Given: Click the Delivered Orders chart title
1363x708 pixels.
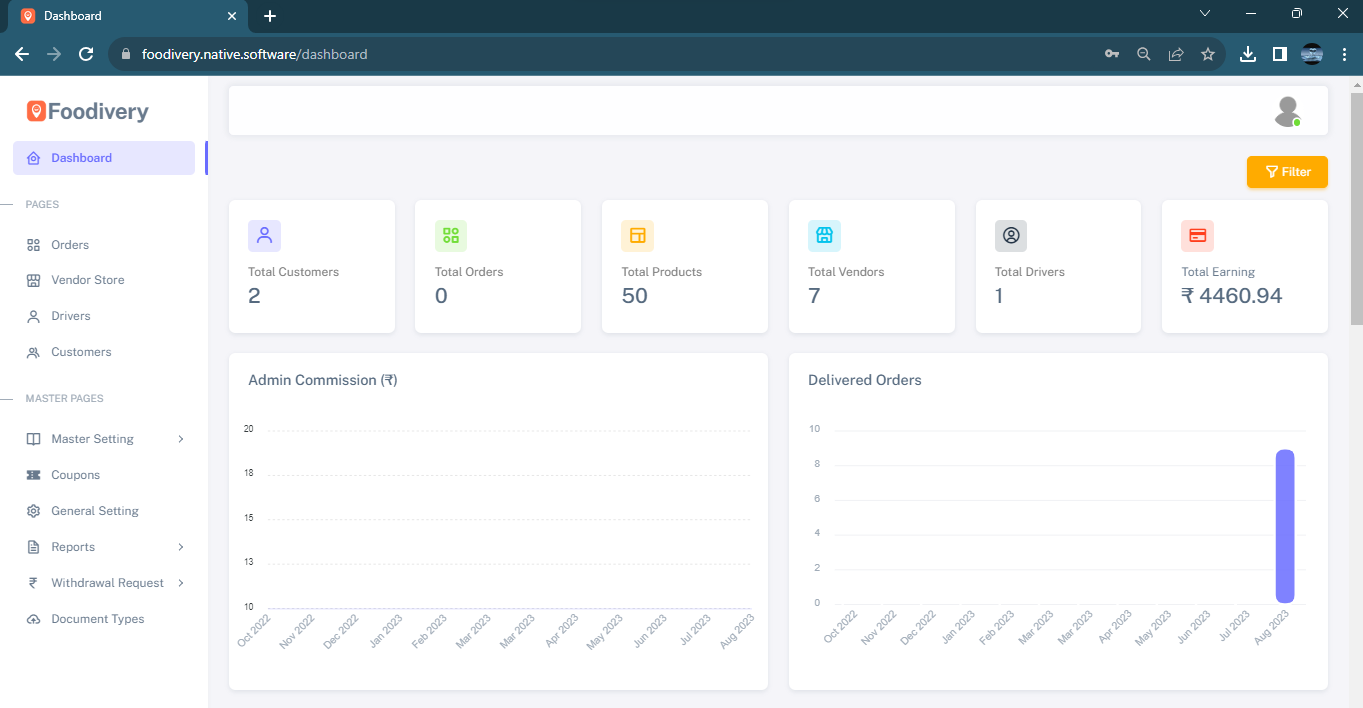Looking at the screenshot, I should 865,380.
